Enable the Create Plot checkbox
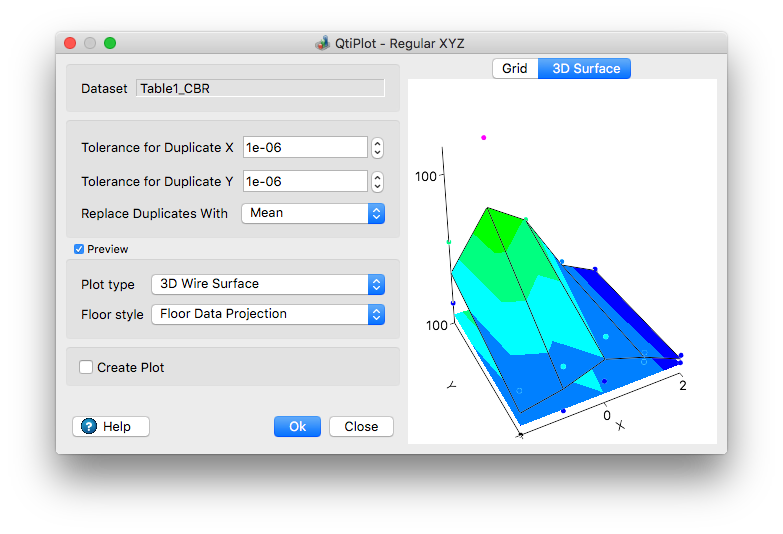This screenshot has height=534, width=783. (87, 367)
